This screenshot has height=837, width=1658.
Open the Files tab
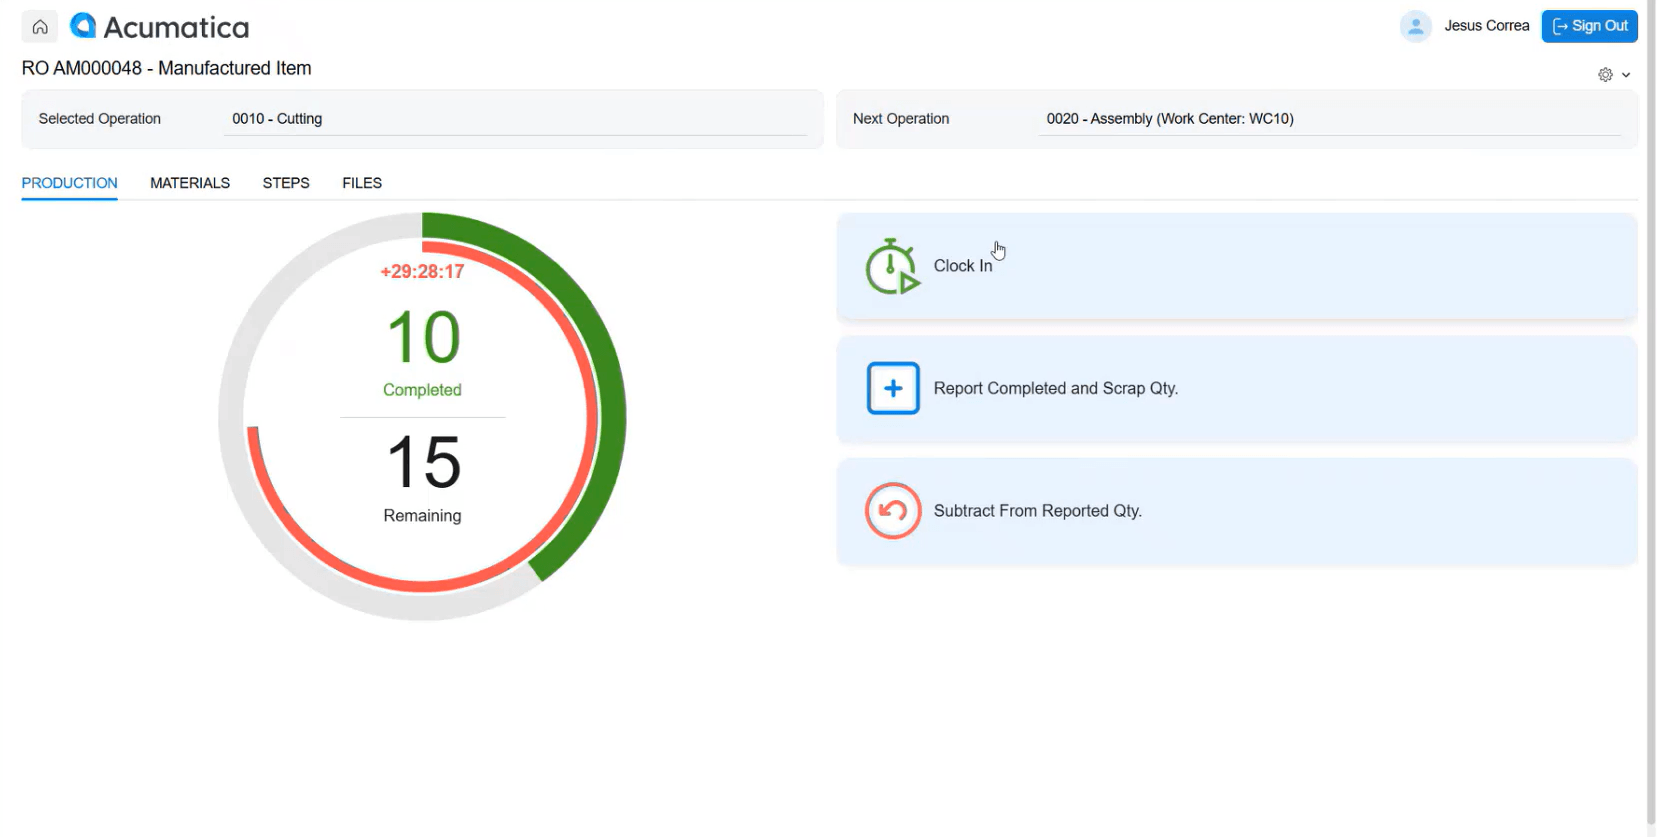(x=362, y=183)
